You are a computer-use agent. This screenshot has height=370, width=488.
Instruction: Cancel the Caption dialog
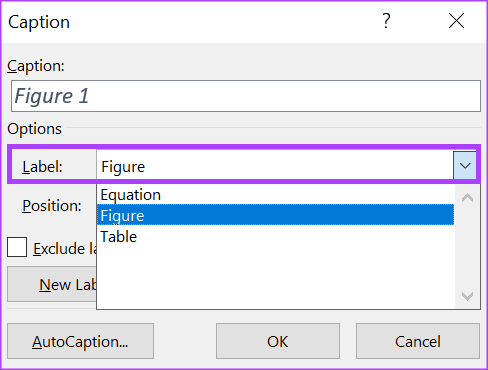click(x=418, y=341)
